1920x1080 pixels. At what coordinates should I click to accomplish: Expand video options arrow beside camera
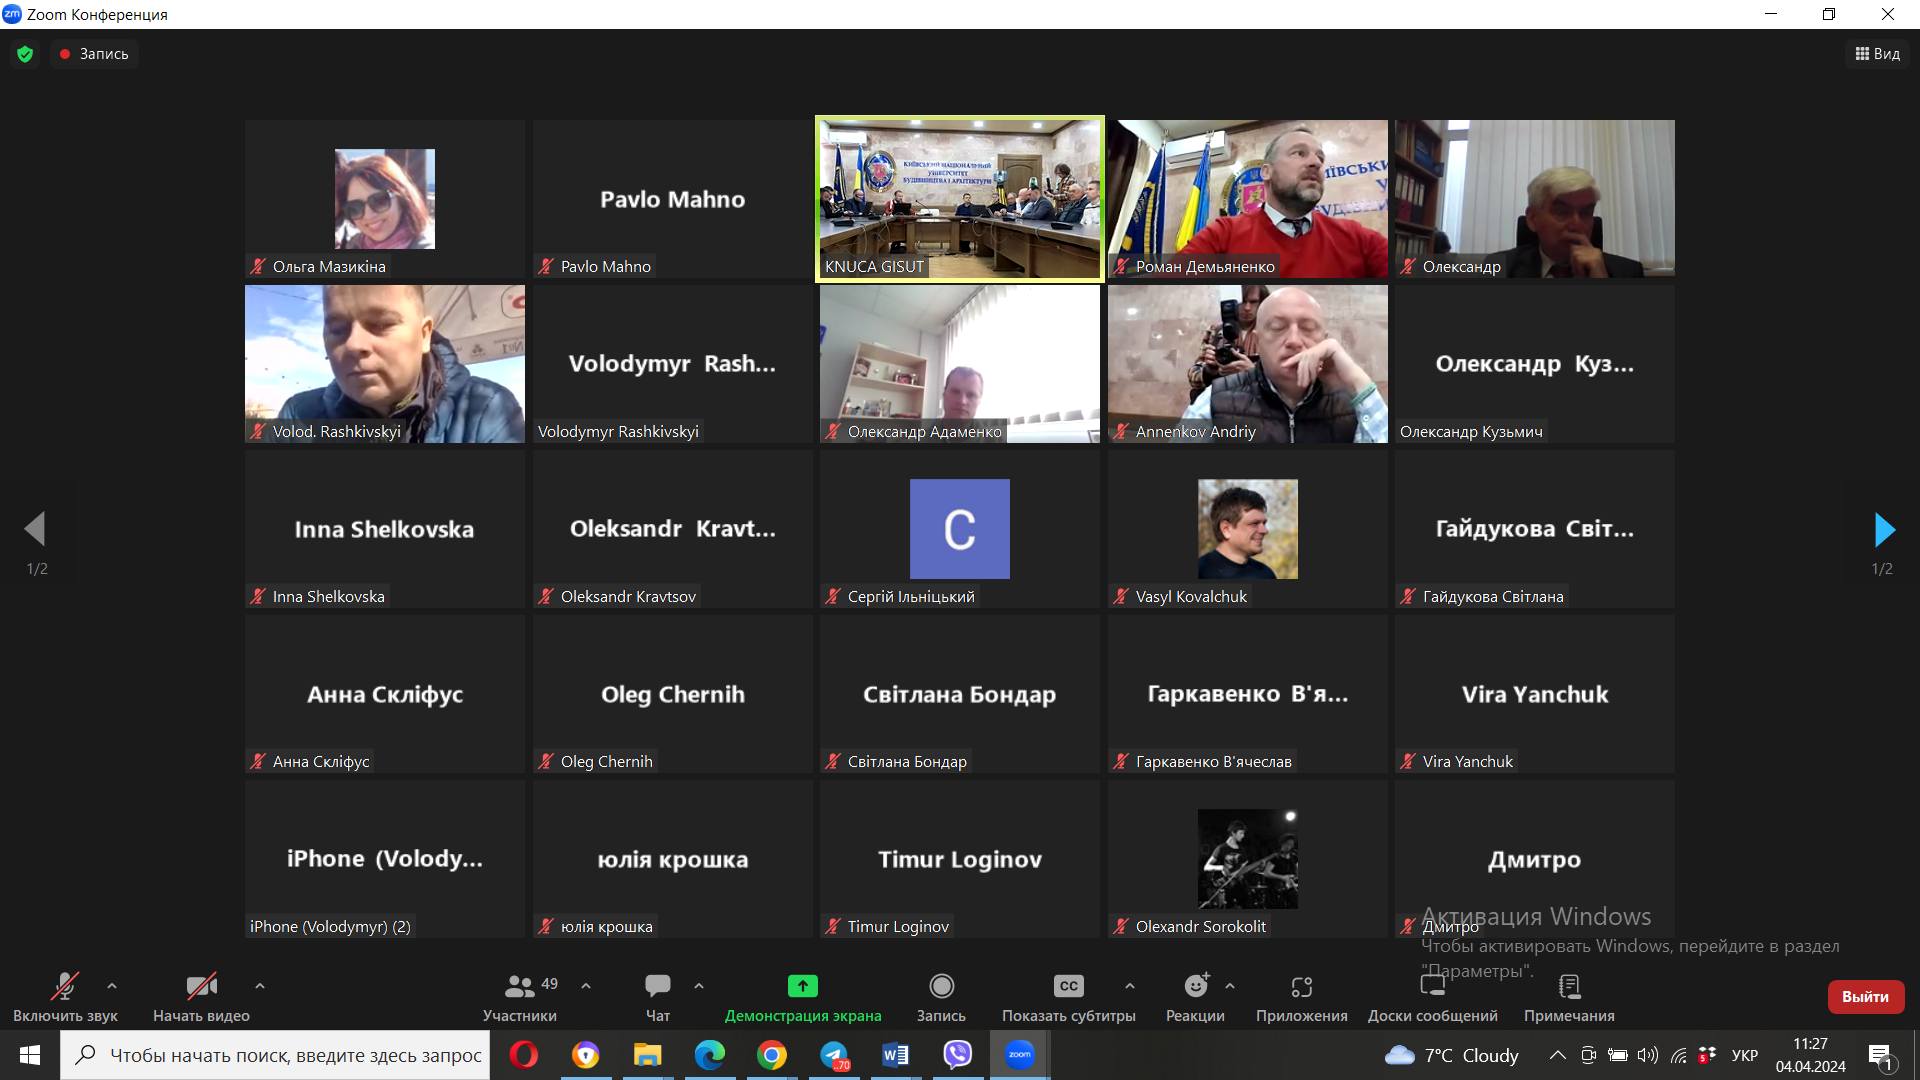click(260, 986)
